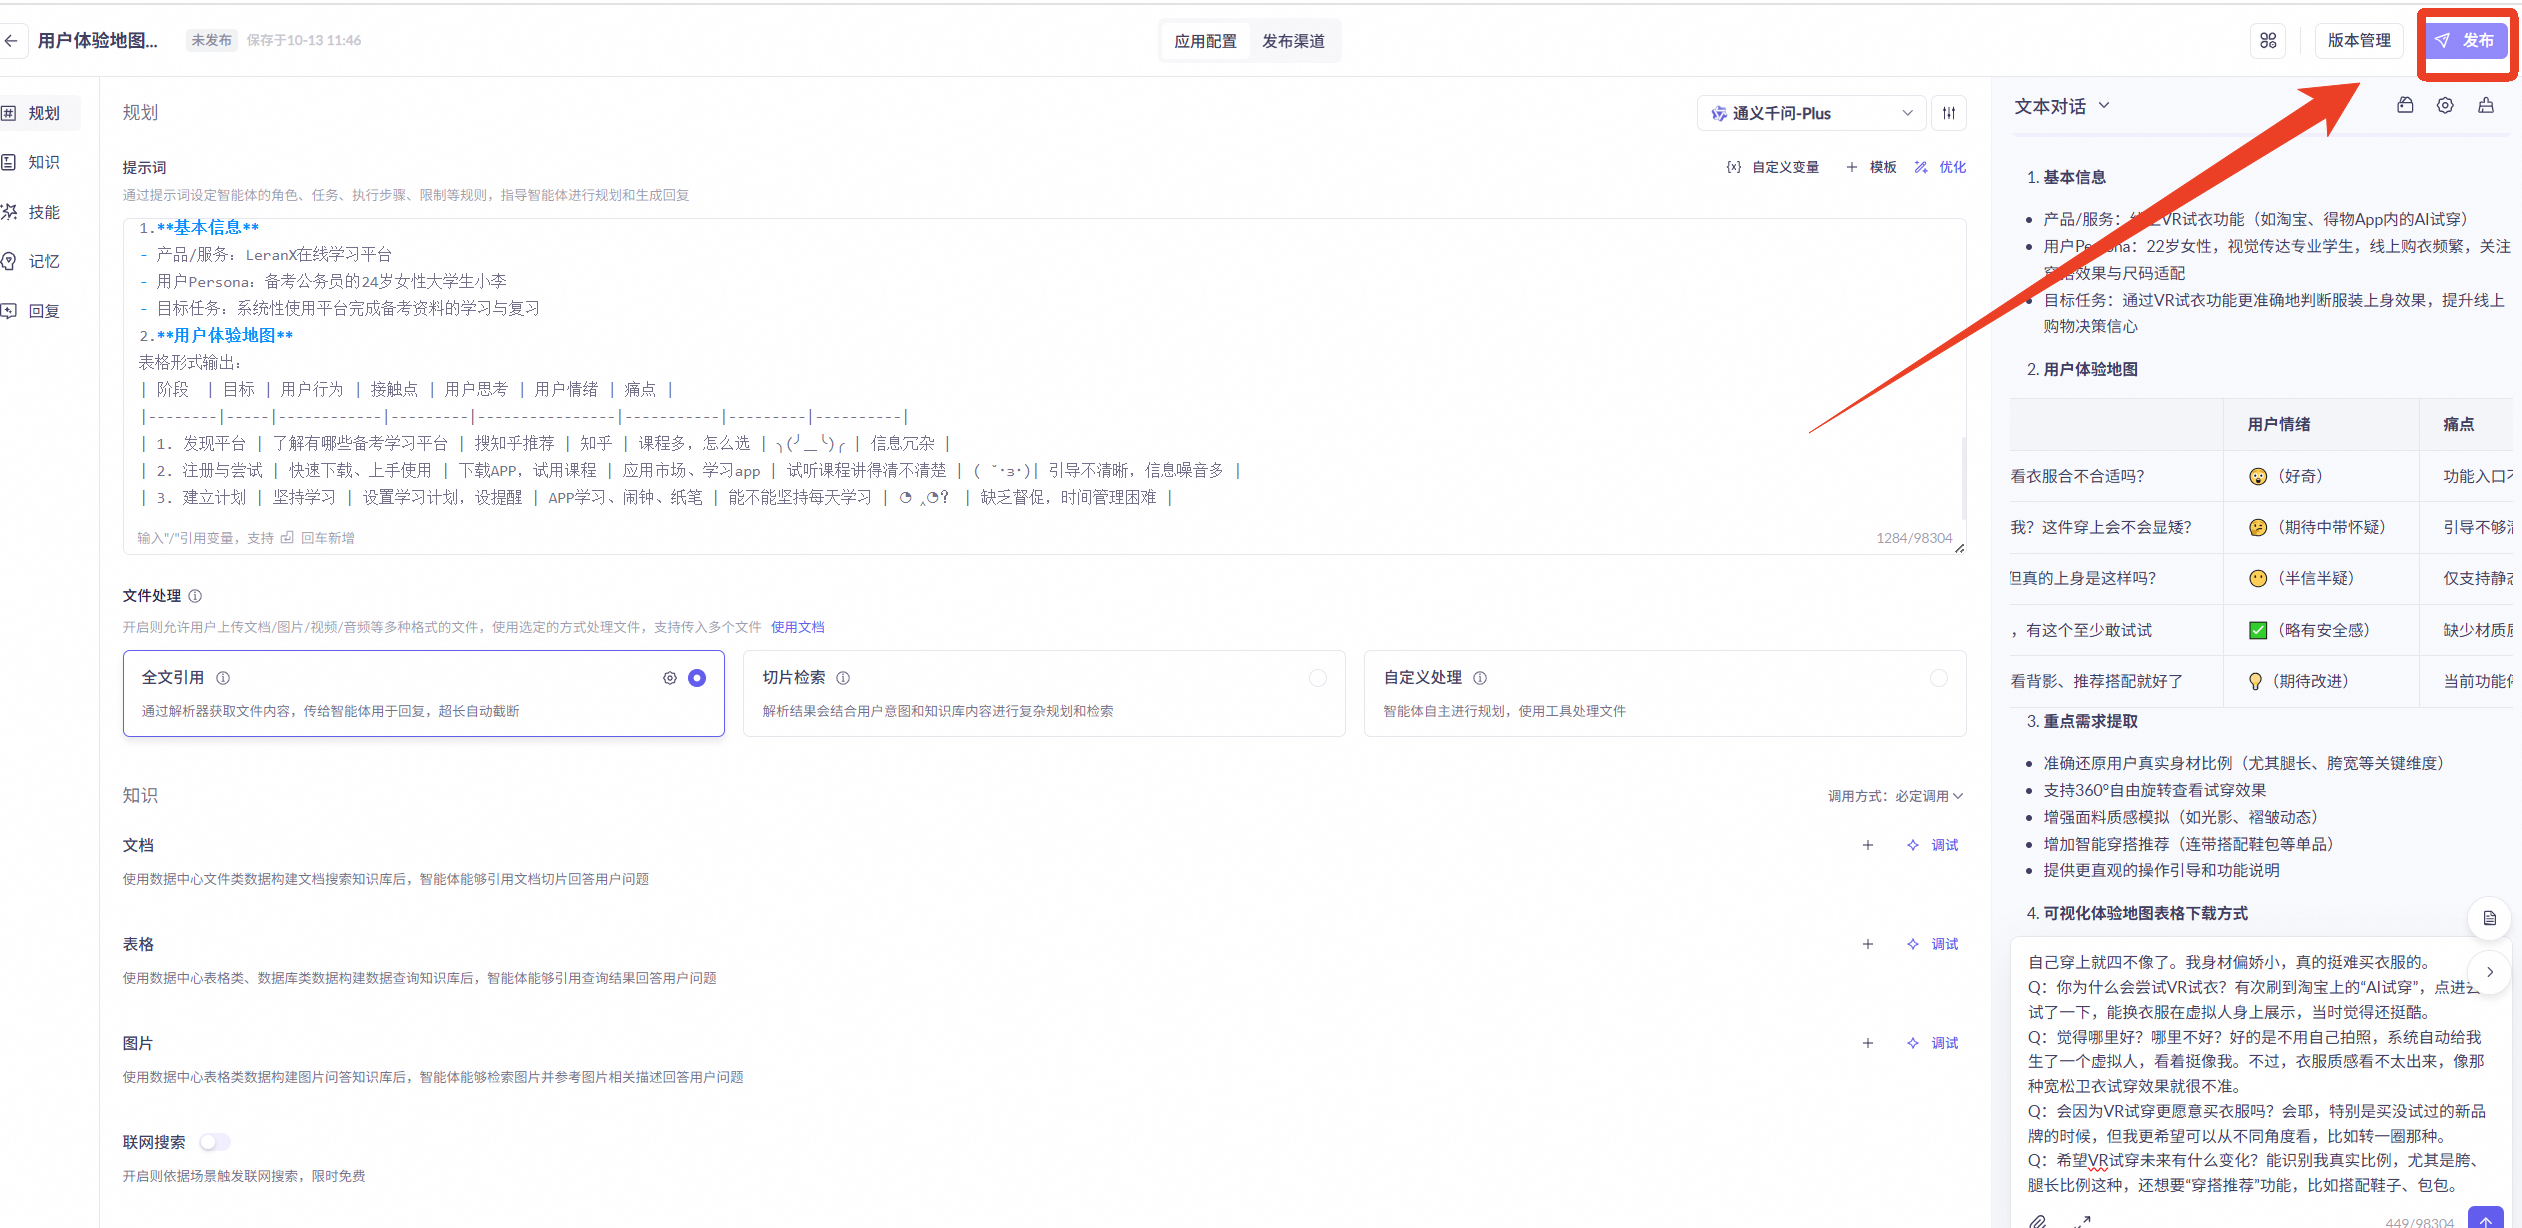The image size is (2522, 1228).
Task: Enable the 联网搜索 toggle
Action: pyautogui.click(x=214, y=1142)
